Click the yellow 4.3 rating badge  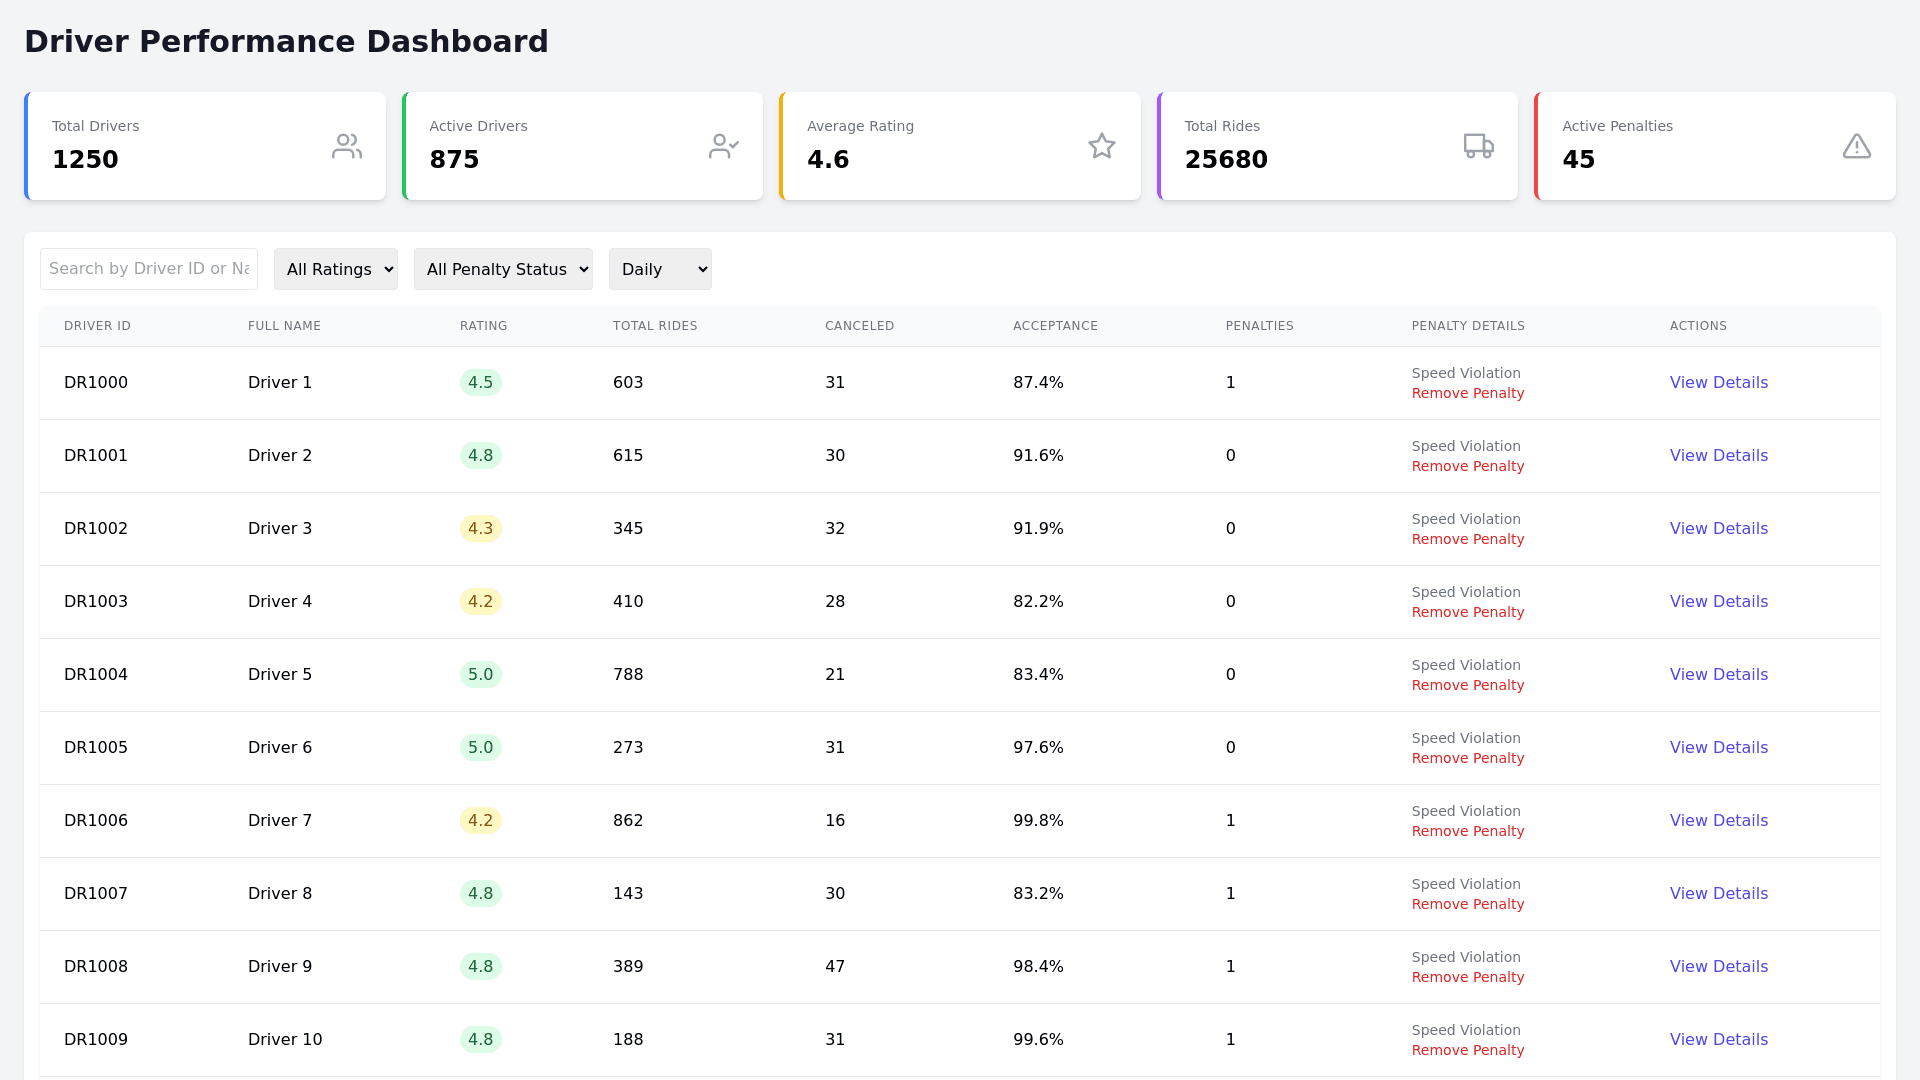click(480, 529)
